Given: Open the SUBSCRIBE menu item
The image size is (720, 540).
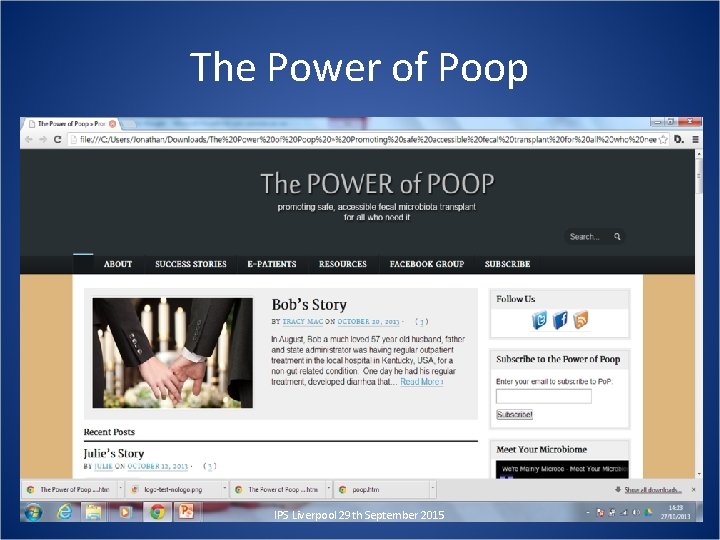Looking at the screenshot, I should point(507,264).
